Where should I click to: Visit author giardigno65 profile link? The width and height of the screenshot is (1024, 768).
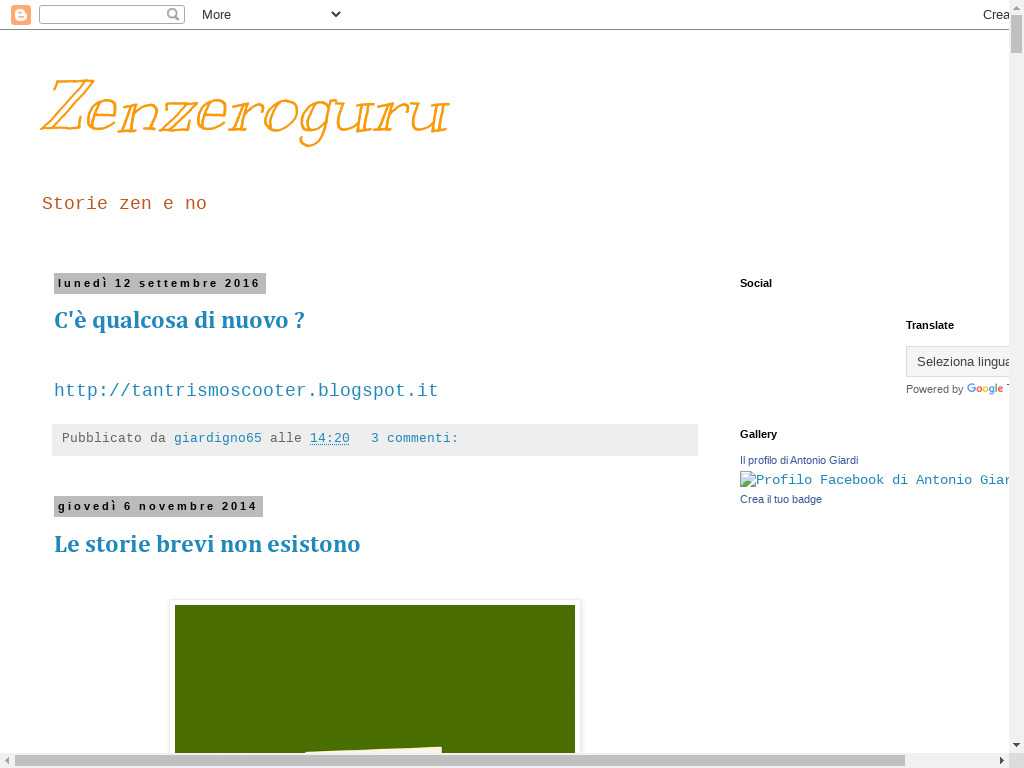click(218, 438)
